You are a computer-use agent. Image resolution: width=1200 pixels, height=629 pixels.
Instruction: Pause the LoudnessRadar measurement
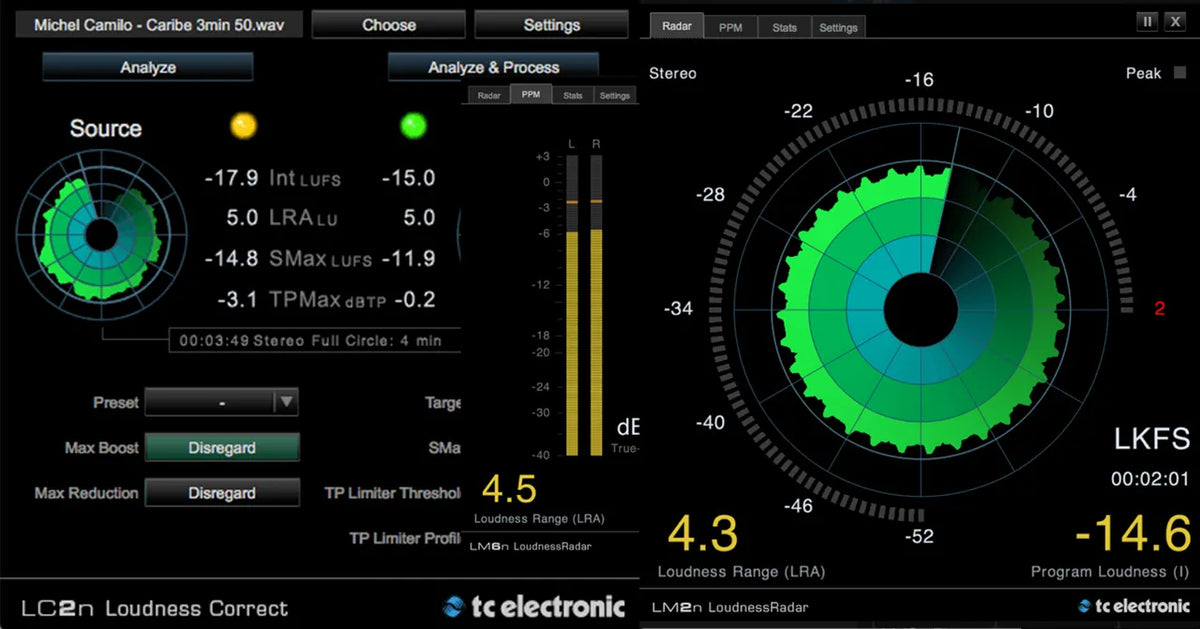[x=1145, y=20]
